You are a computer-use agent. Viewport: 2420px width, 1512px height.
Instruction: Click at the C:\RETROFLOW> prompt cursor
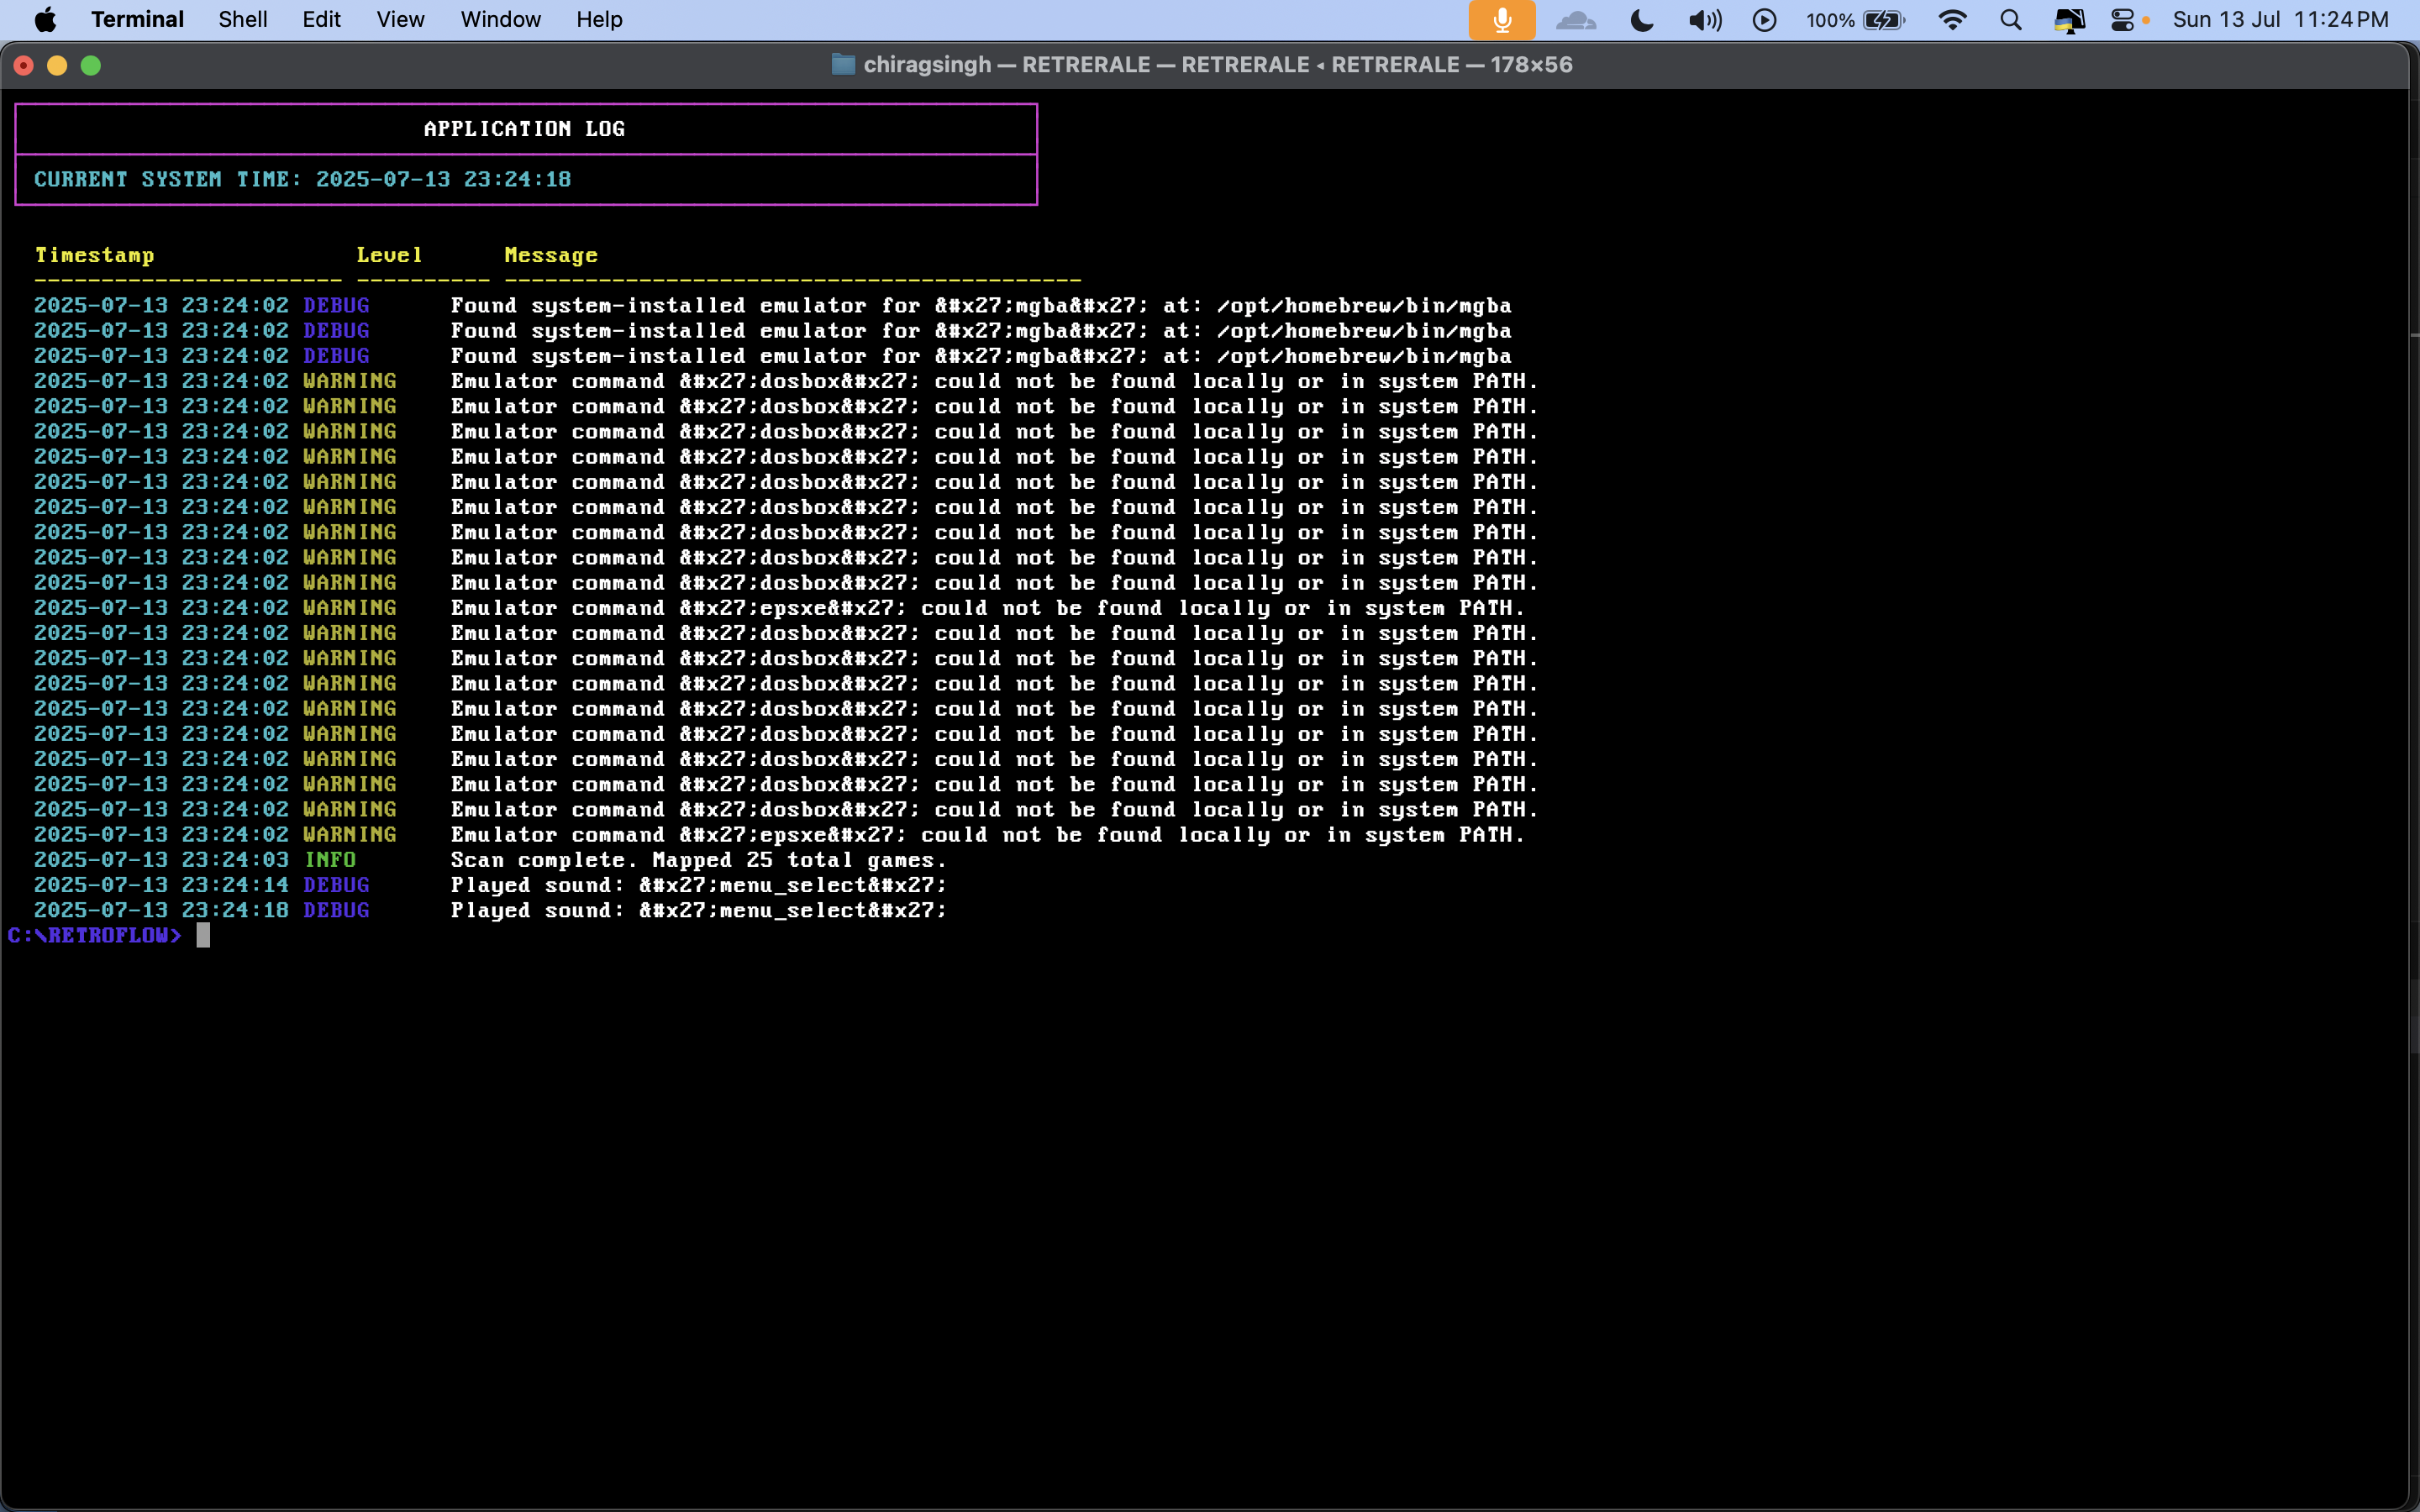[x=203, y=935]
